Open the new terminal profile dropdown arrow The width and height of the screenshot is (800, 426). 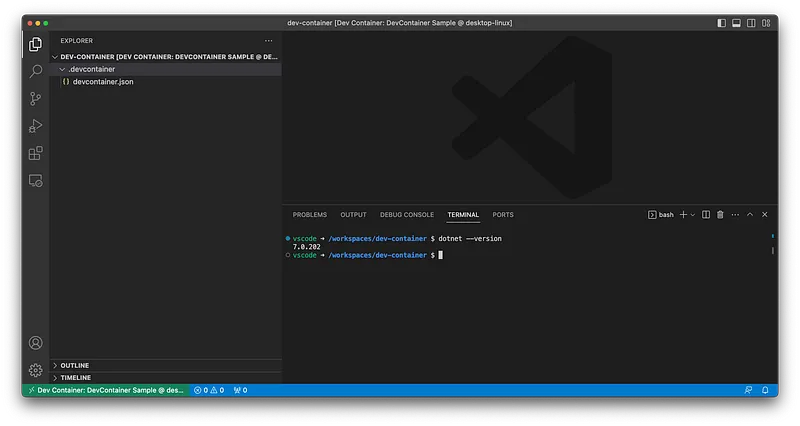click(693, 214)
